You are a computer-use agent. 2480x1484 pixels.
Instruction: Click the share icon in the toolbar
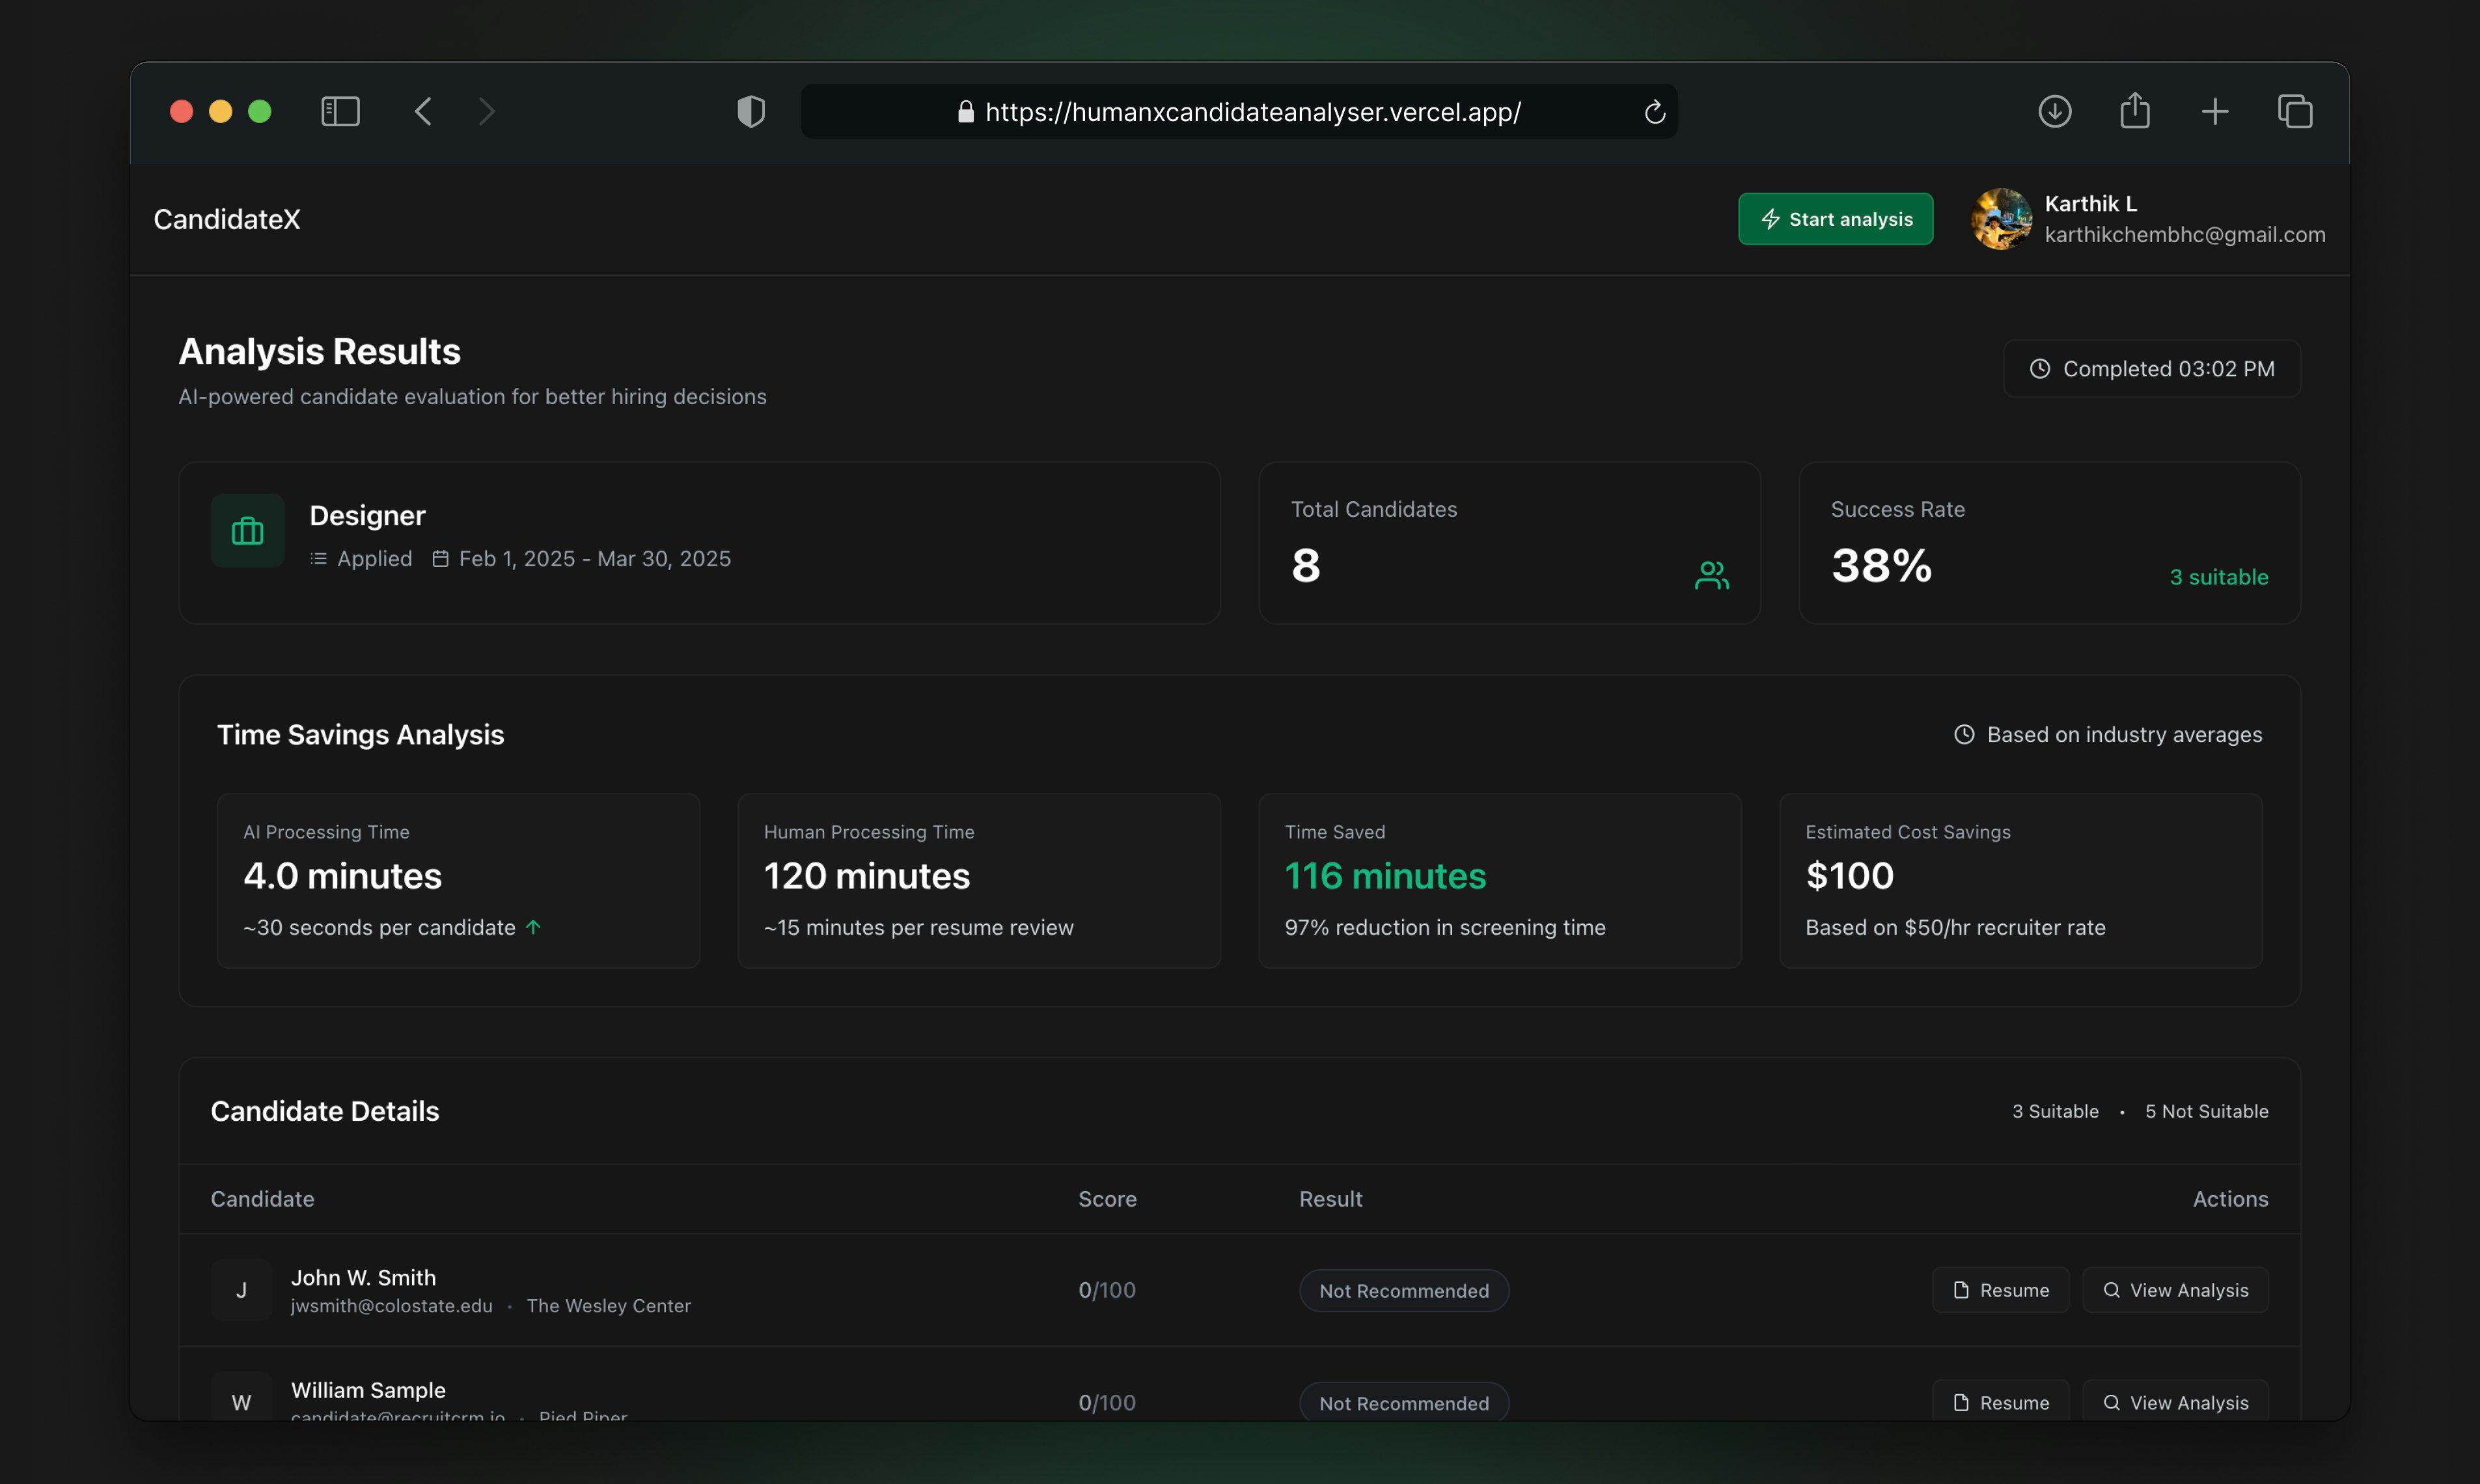pos(2135,110)
